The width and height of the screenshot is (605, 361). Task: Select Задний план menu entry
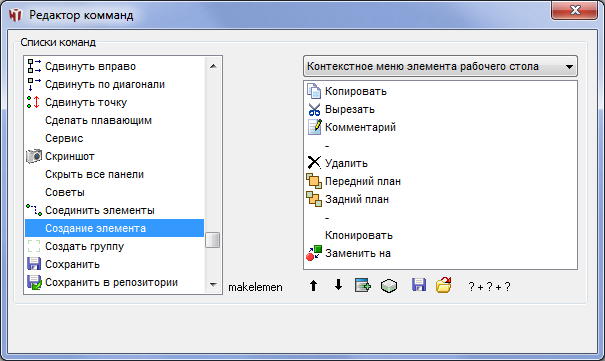pos(357,199)
